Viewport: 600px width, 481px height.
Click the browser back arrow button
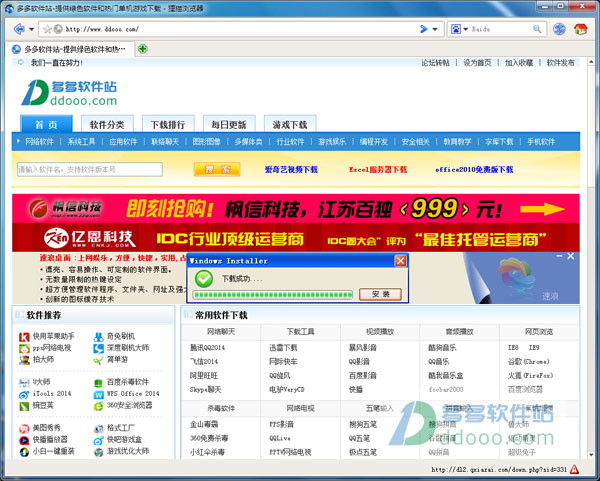[19, 29]
